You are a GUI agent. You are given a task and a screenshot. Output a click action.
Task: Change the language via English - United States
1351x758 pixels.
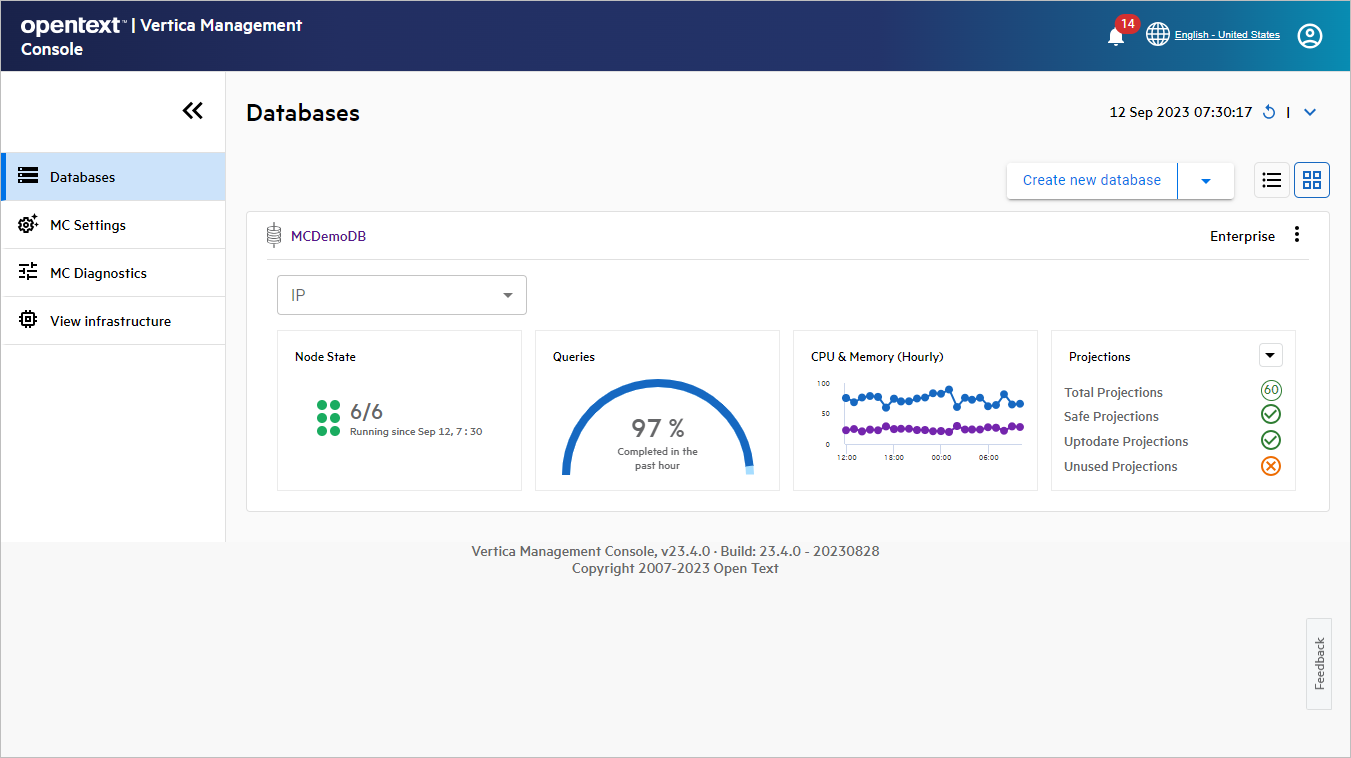click(x=1226, y=34)
